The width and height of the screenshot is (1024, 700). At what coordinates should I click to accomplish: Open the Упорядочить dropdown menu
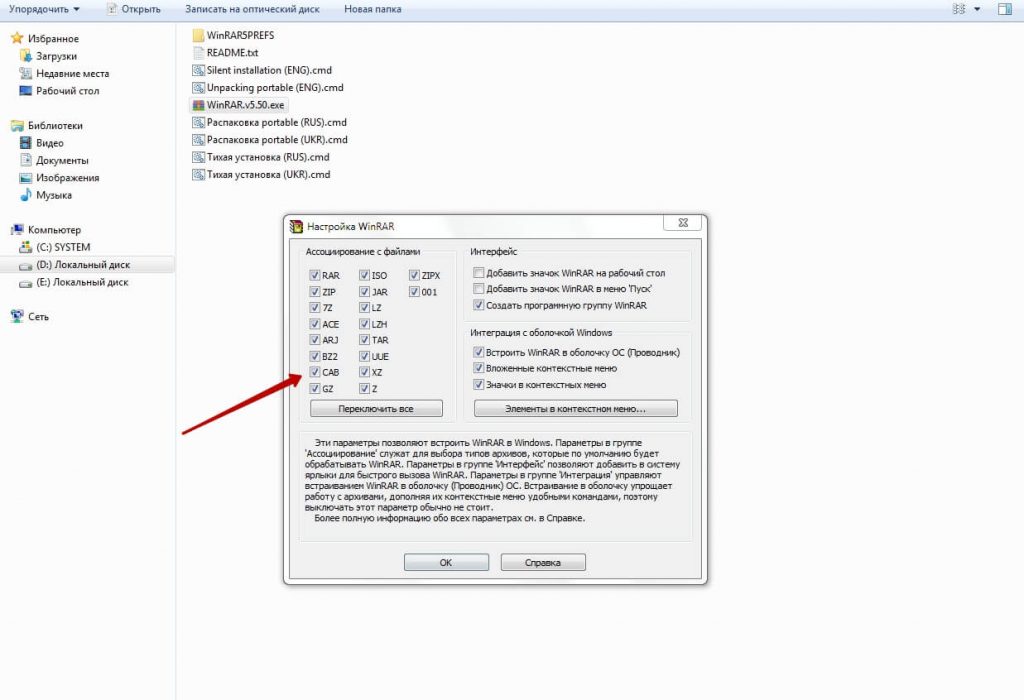coord(43,9)
